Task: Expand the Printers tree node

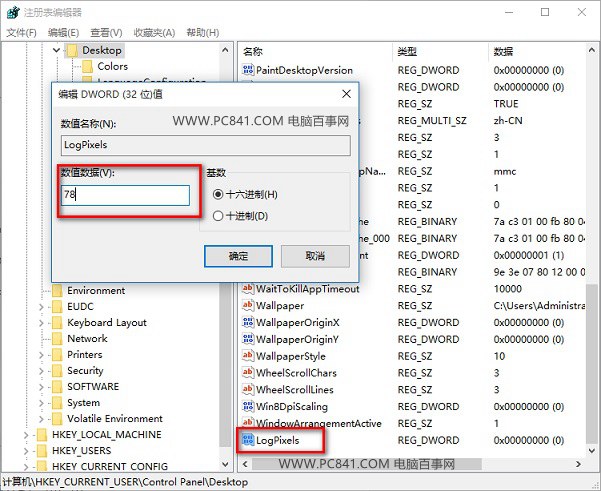Action: 41,355
